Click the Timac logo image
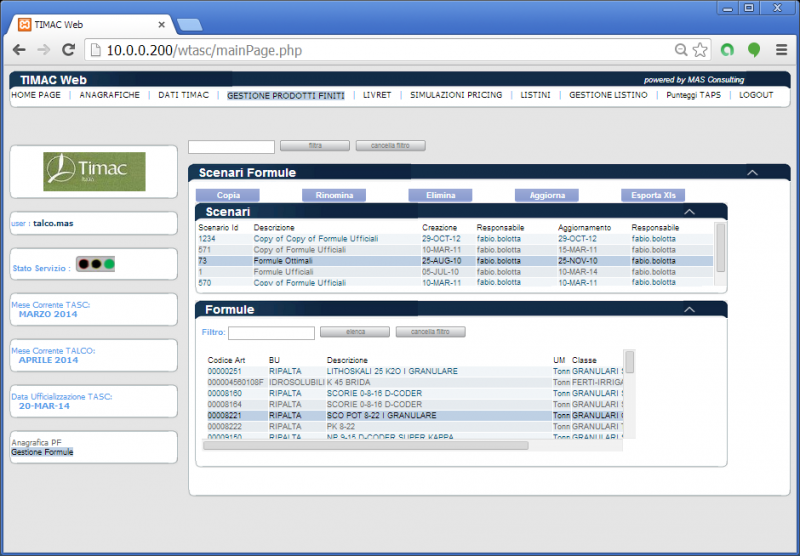The height and width of the screenshot is (556, 800). (94, 172)
